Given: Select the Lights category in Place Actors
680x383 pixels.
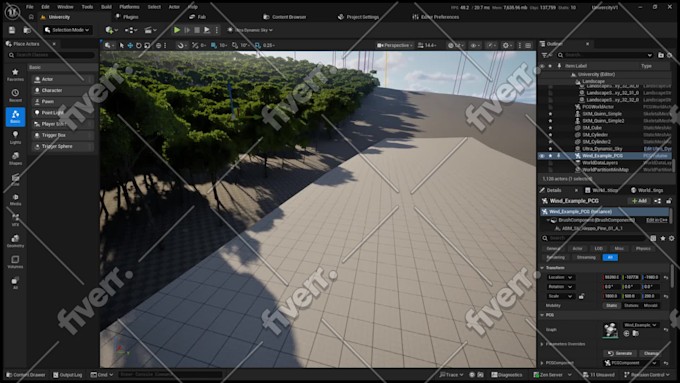Looking at the screenshot, I should pyautogui.click(x=15, y=137).
